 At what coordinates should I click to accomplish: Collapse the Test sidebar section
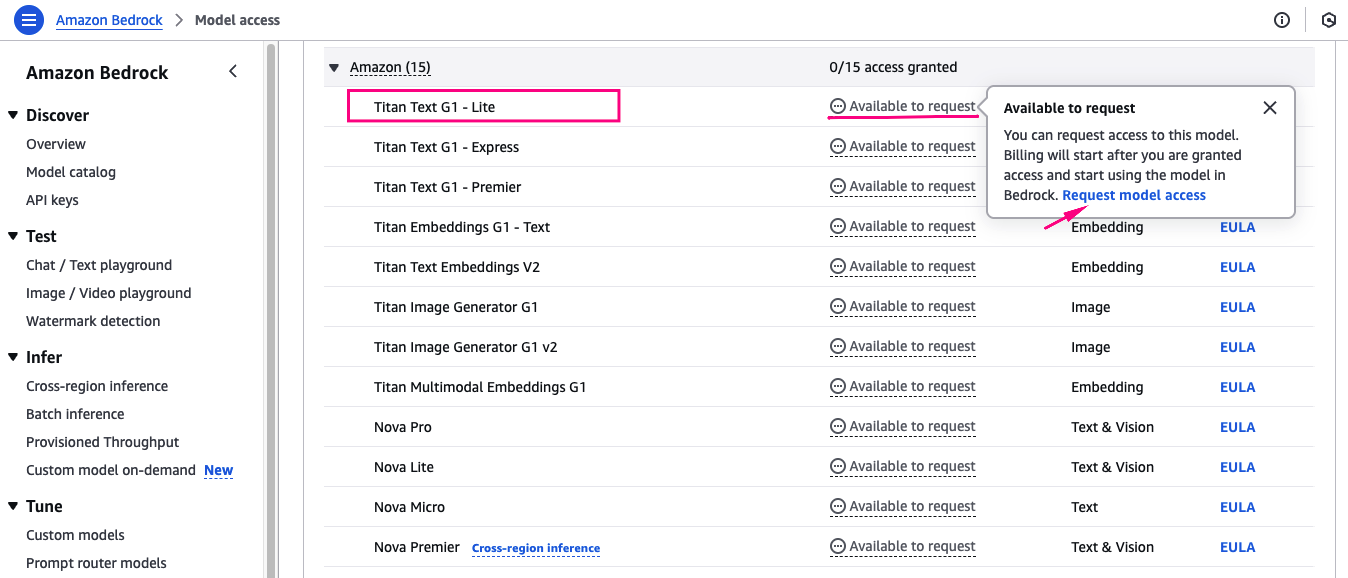(x=13, y=236)
